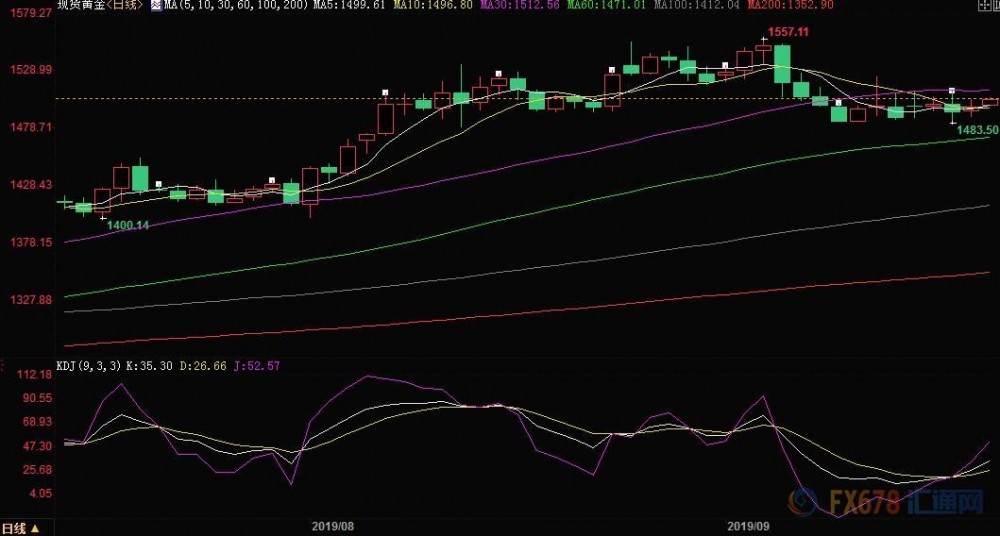Click the 1483.50 low price label

976,130
